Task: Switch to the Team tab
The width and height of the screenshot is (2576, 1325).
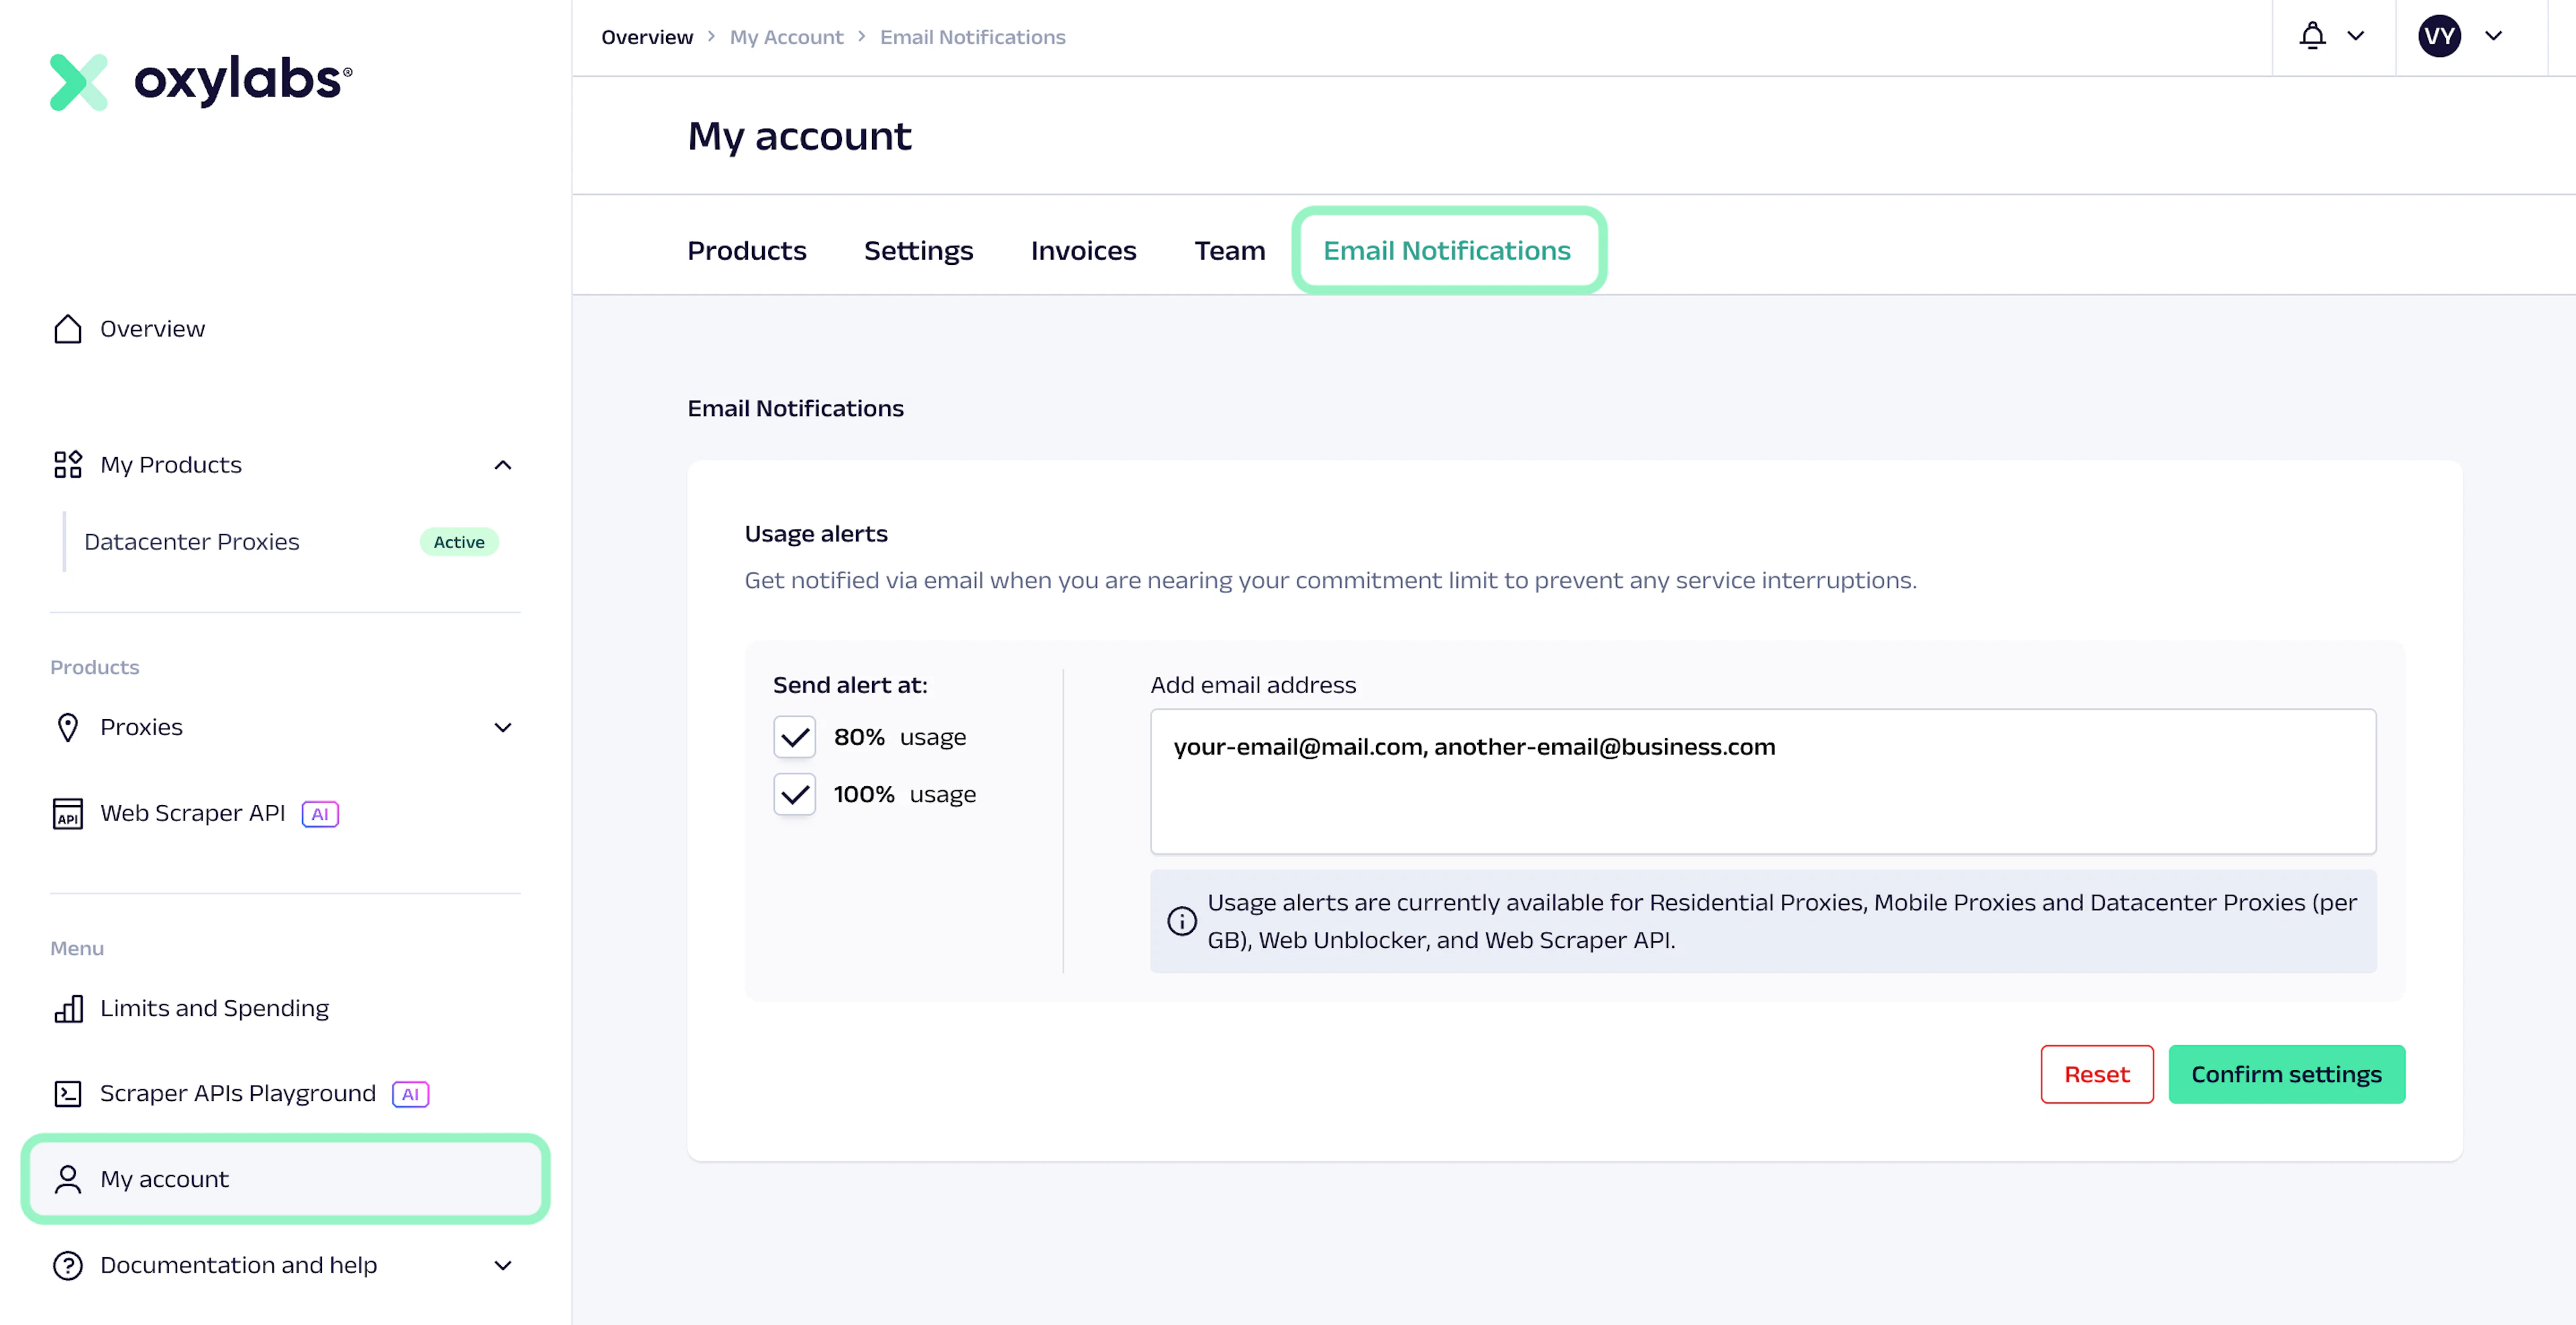Action: pos(1229,250)
